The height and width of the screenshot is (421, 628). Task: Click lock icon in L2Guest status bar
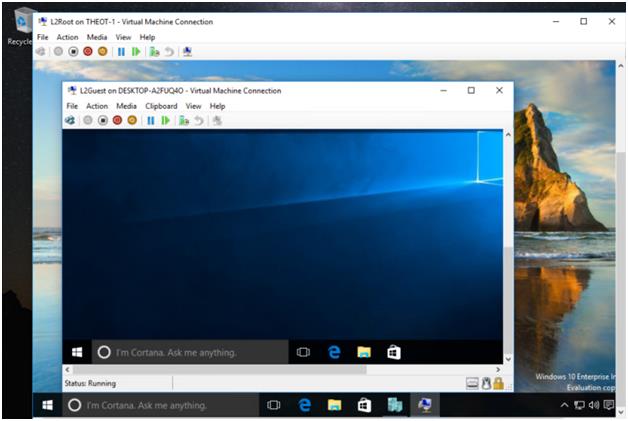pos(498,383)
